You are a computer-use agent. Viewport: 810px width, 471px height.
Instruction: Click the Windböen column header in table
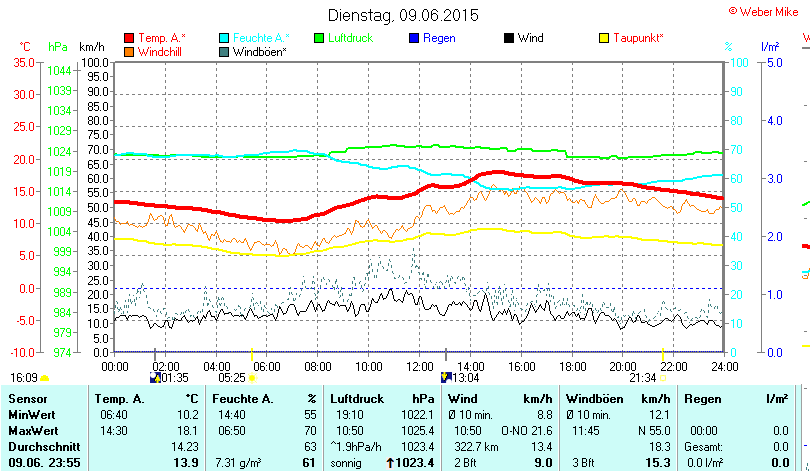tap(592, 399)
